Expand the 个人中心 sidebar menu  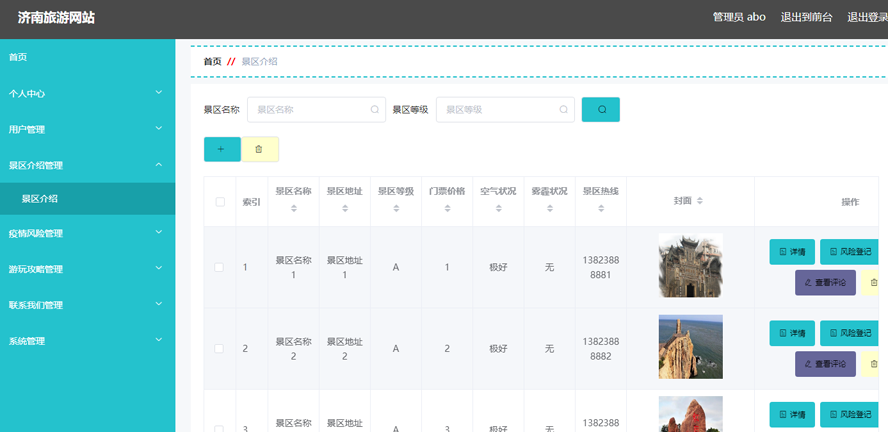(87, 93)
